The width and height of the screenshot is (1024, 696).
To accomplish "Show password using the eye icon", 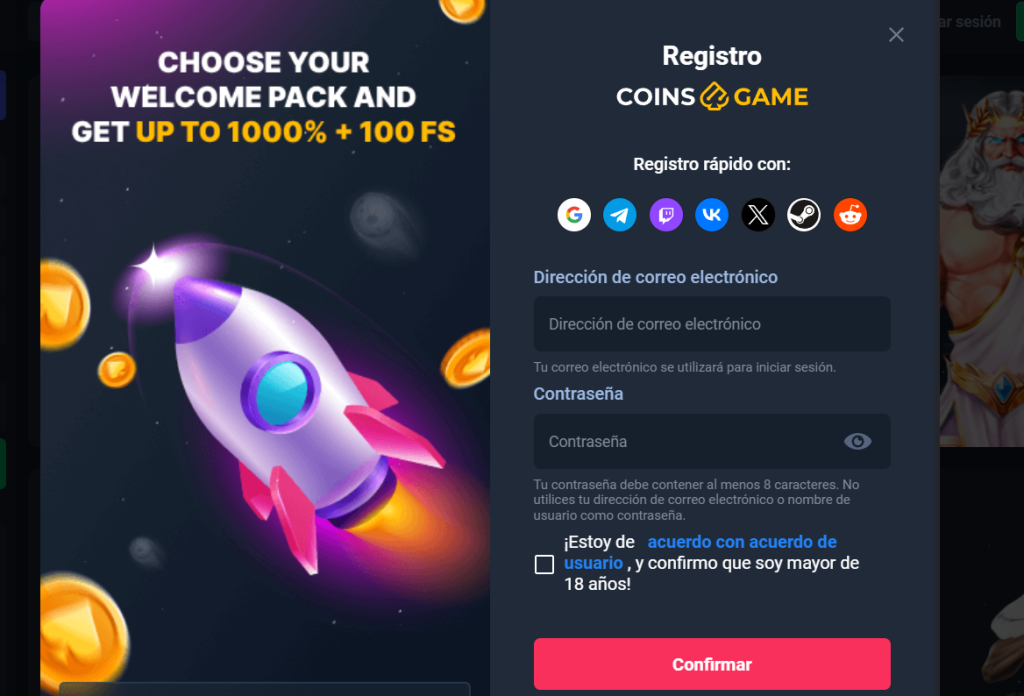I will [857, 441].
